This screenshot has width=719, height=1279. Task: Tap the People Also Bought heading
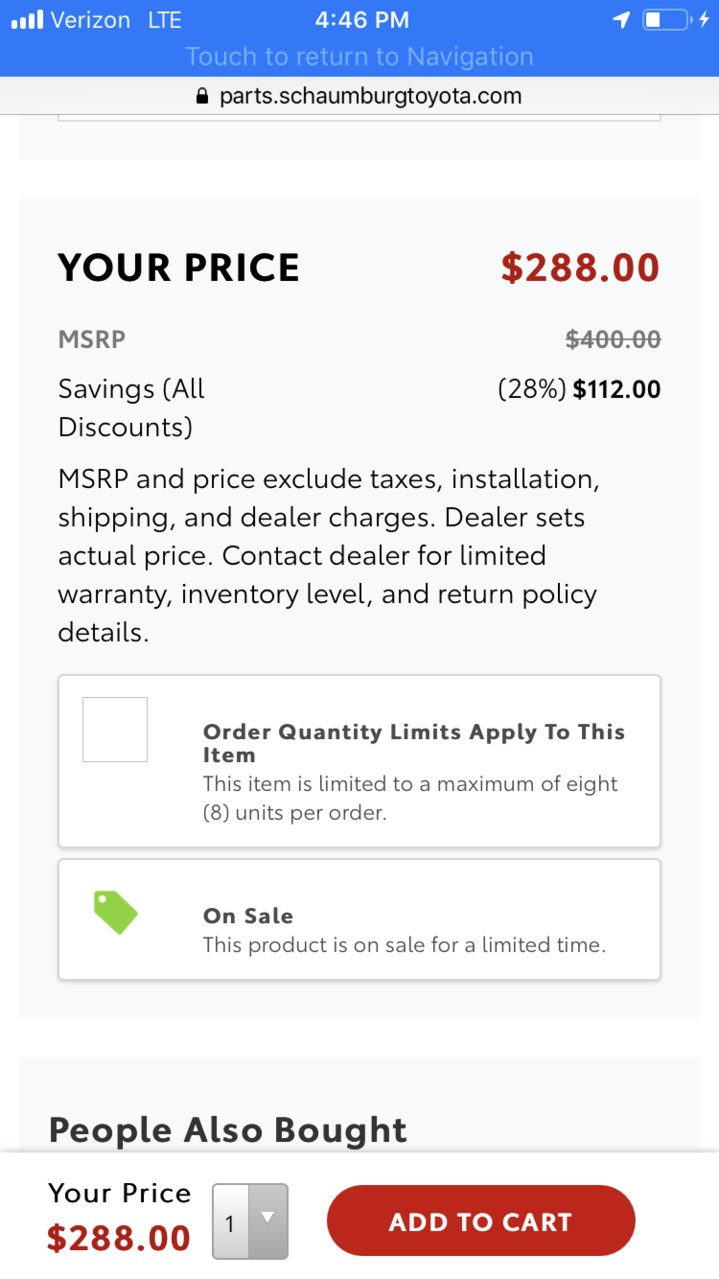tap(228, 1130)
